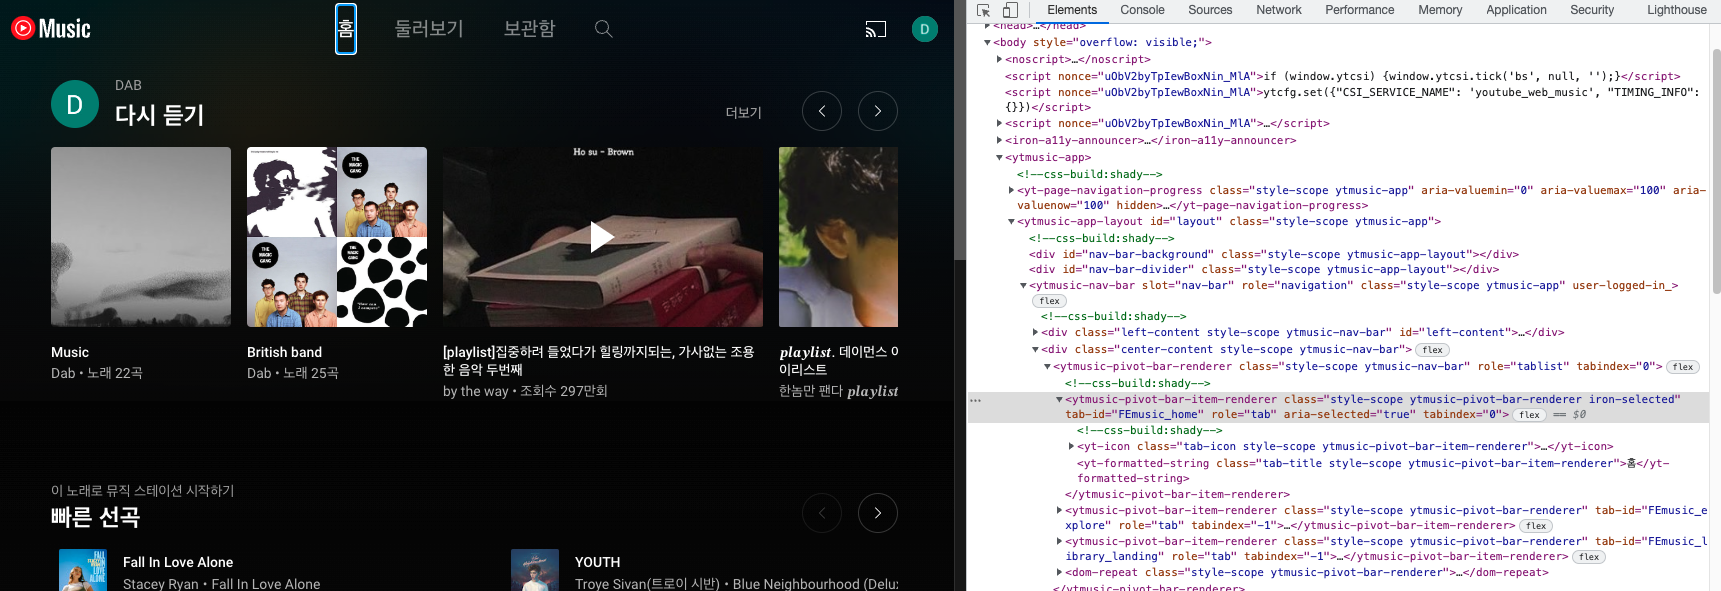Expand the noscript node
Viewport: 1721px width, 591px height.
tap(999, 59)
